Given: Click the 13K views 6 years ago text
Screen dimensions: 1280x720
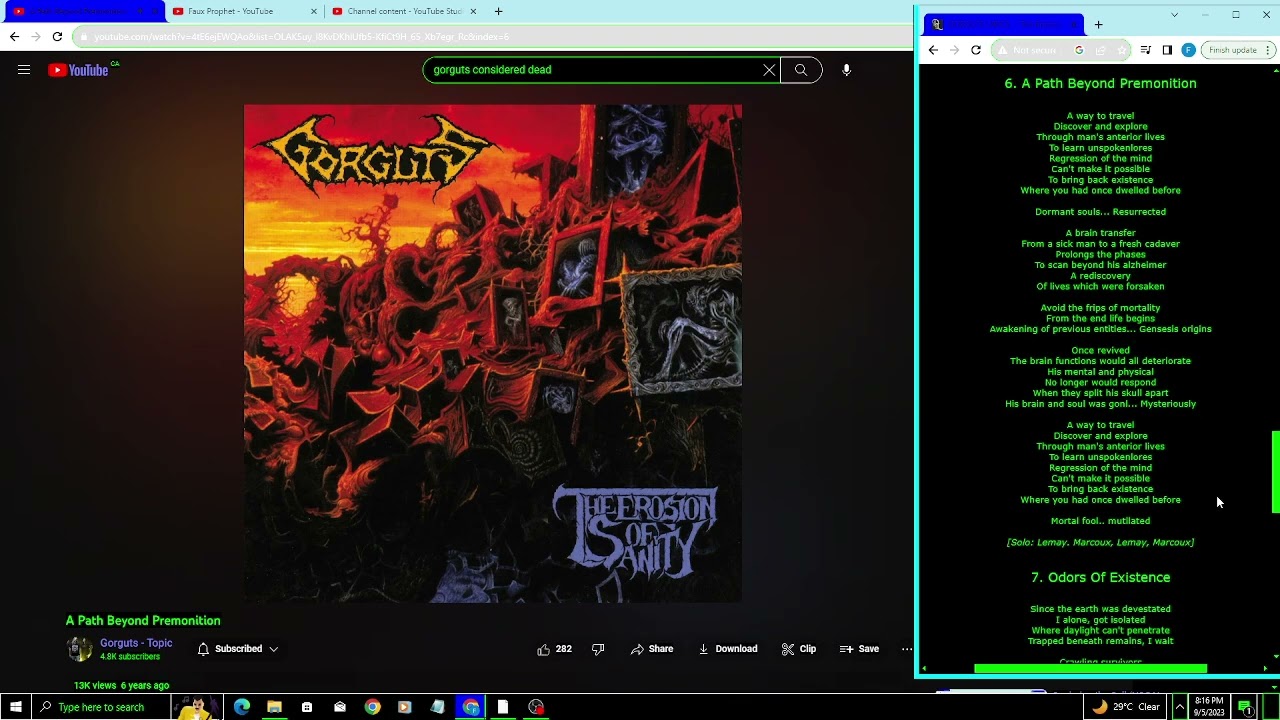Looking at the screenshot, I should pos(121,686).
